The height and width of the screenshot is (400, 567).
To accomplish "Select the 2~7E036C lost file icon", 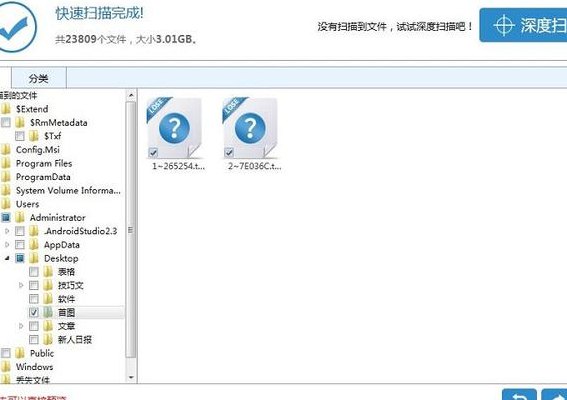I will (250, 128).
